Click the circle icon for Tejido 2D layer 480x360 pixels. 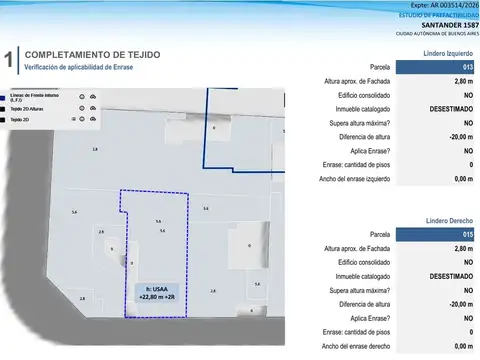82,119
